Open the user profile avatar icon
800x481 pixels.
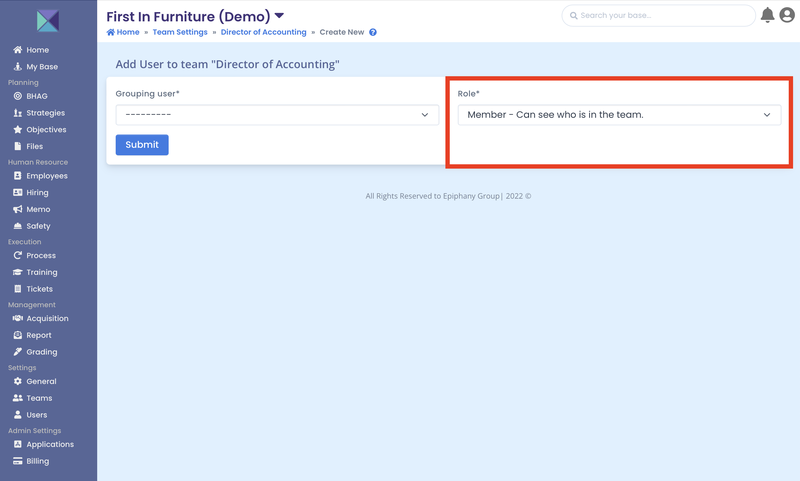(787, 15)
